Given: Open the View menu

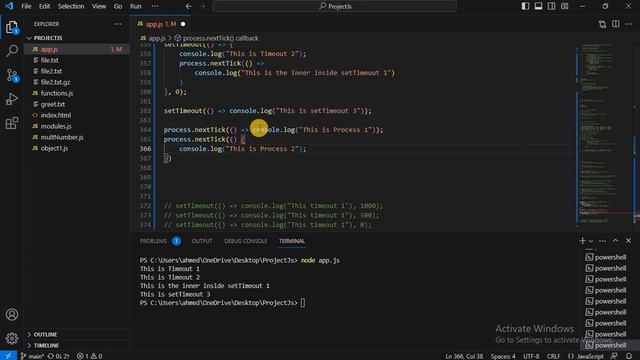Looking at the screenshot, I should click(x=99, y=6).
